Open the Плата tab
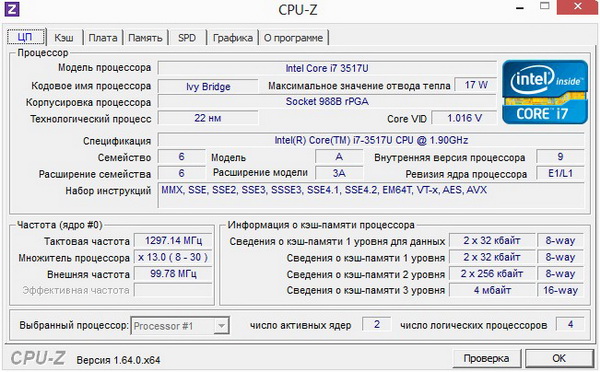600x372 pixels. point(103,38)
